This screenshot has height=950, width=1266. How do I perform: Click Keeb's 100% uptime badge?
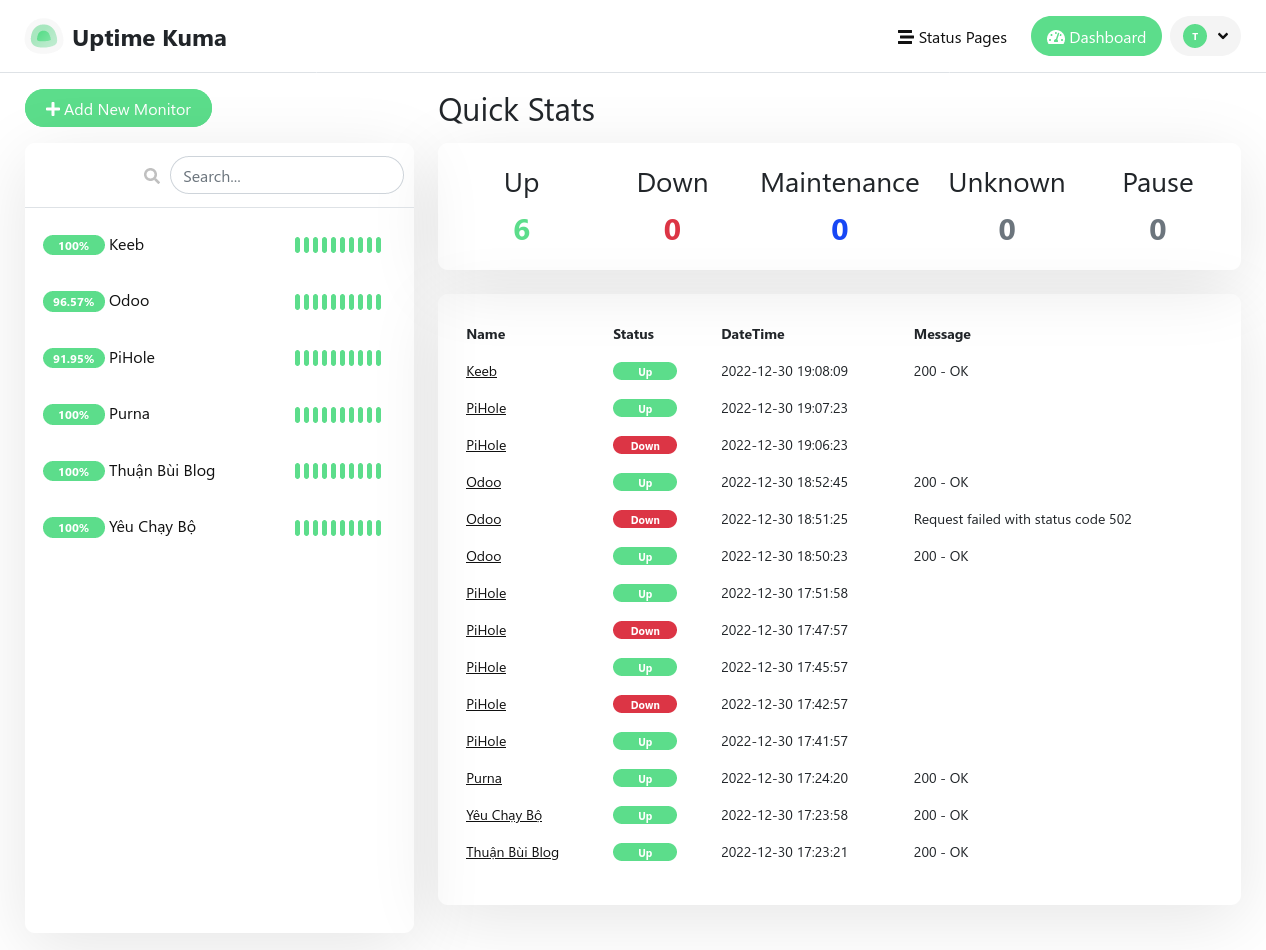coord(73,245)
